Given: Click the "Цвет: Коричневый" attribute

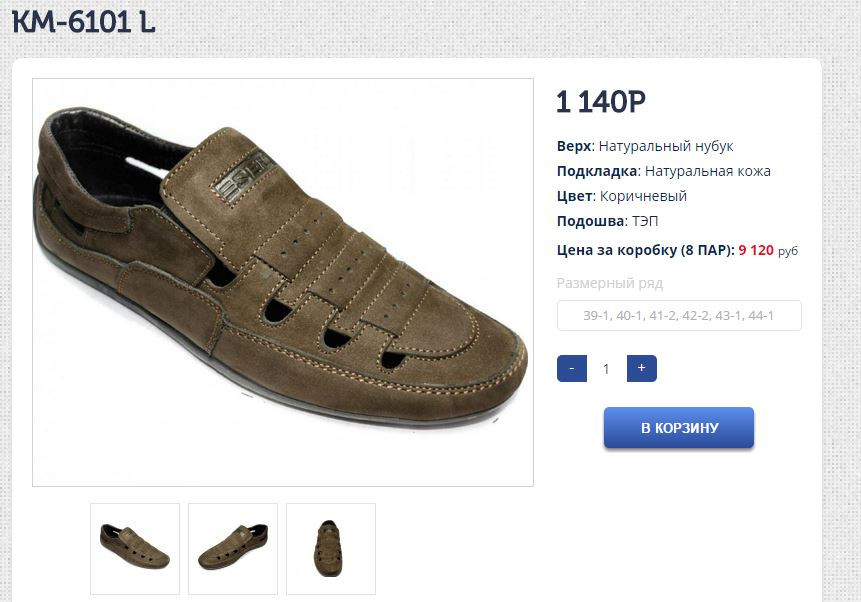Looking at the screenshot, I should 621,196.
